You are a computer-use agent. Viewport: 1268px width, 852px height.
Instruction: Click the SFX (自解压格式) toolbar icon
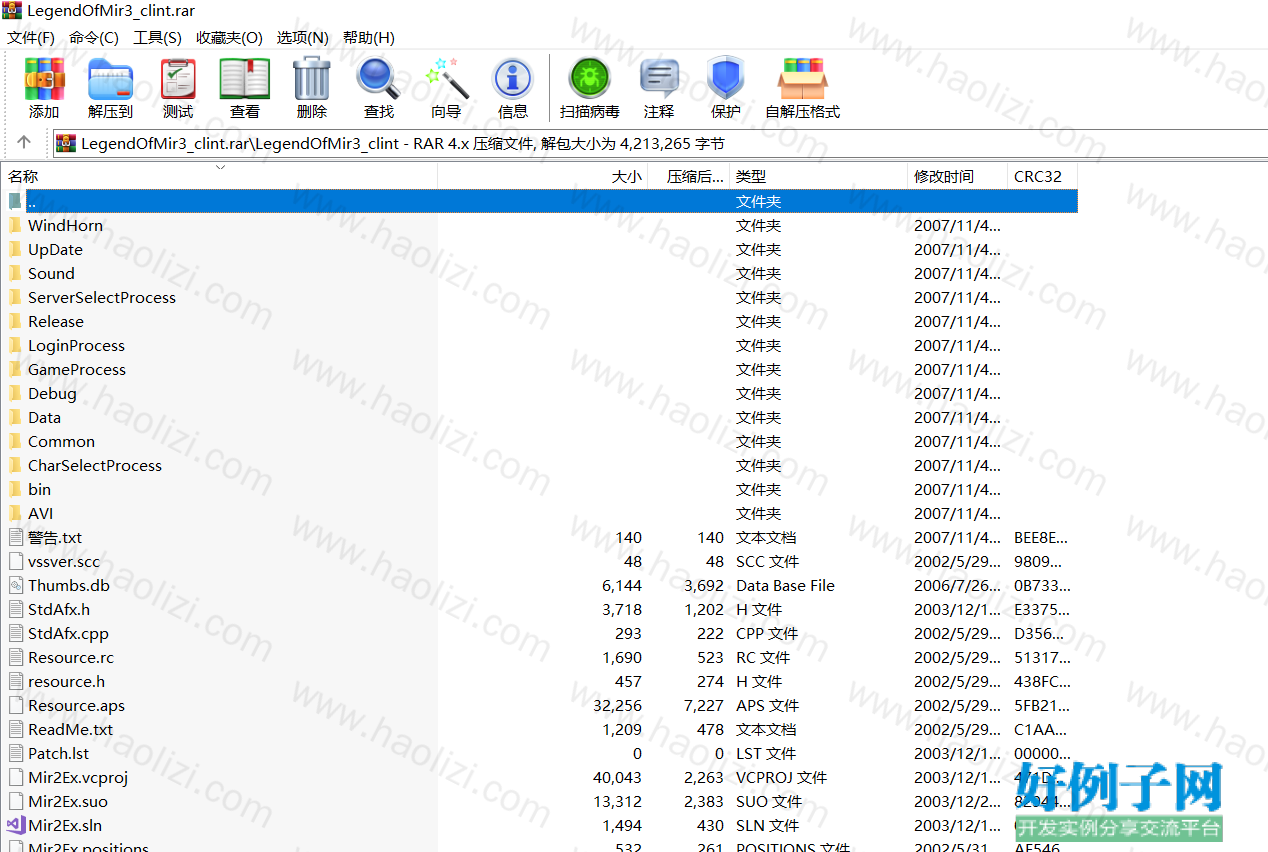click(x=803, y=79)
